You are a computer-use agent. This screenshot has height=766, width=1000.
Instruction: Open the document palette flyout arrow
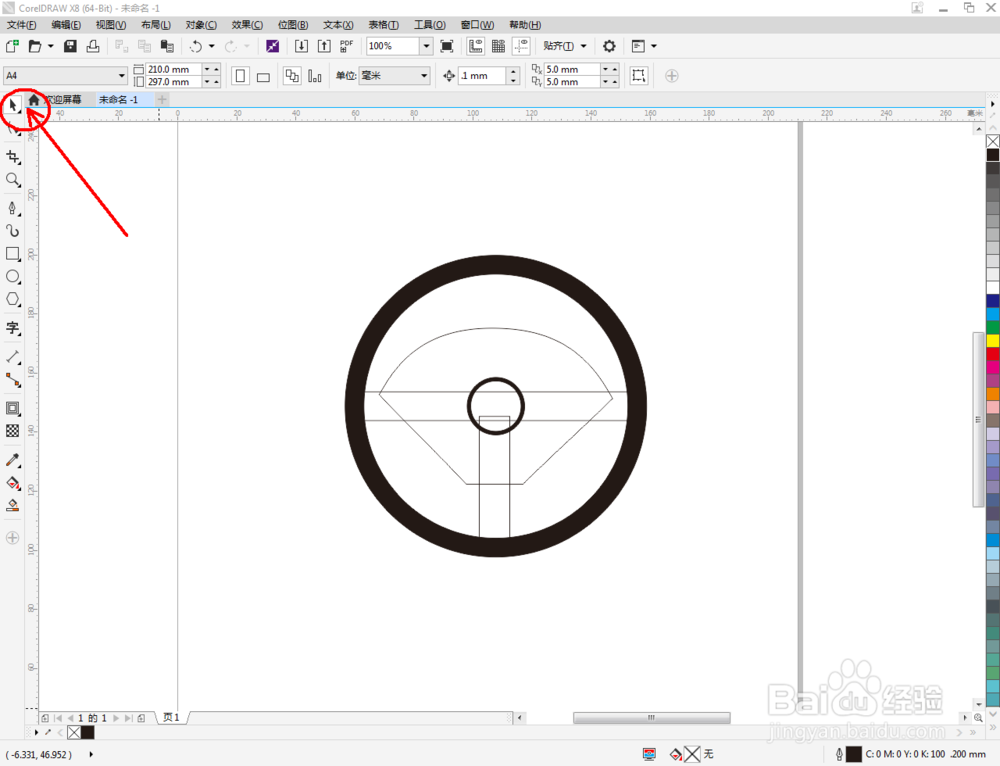37,732
